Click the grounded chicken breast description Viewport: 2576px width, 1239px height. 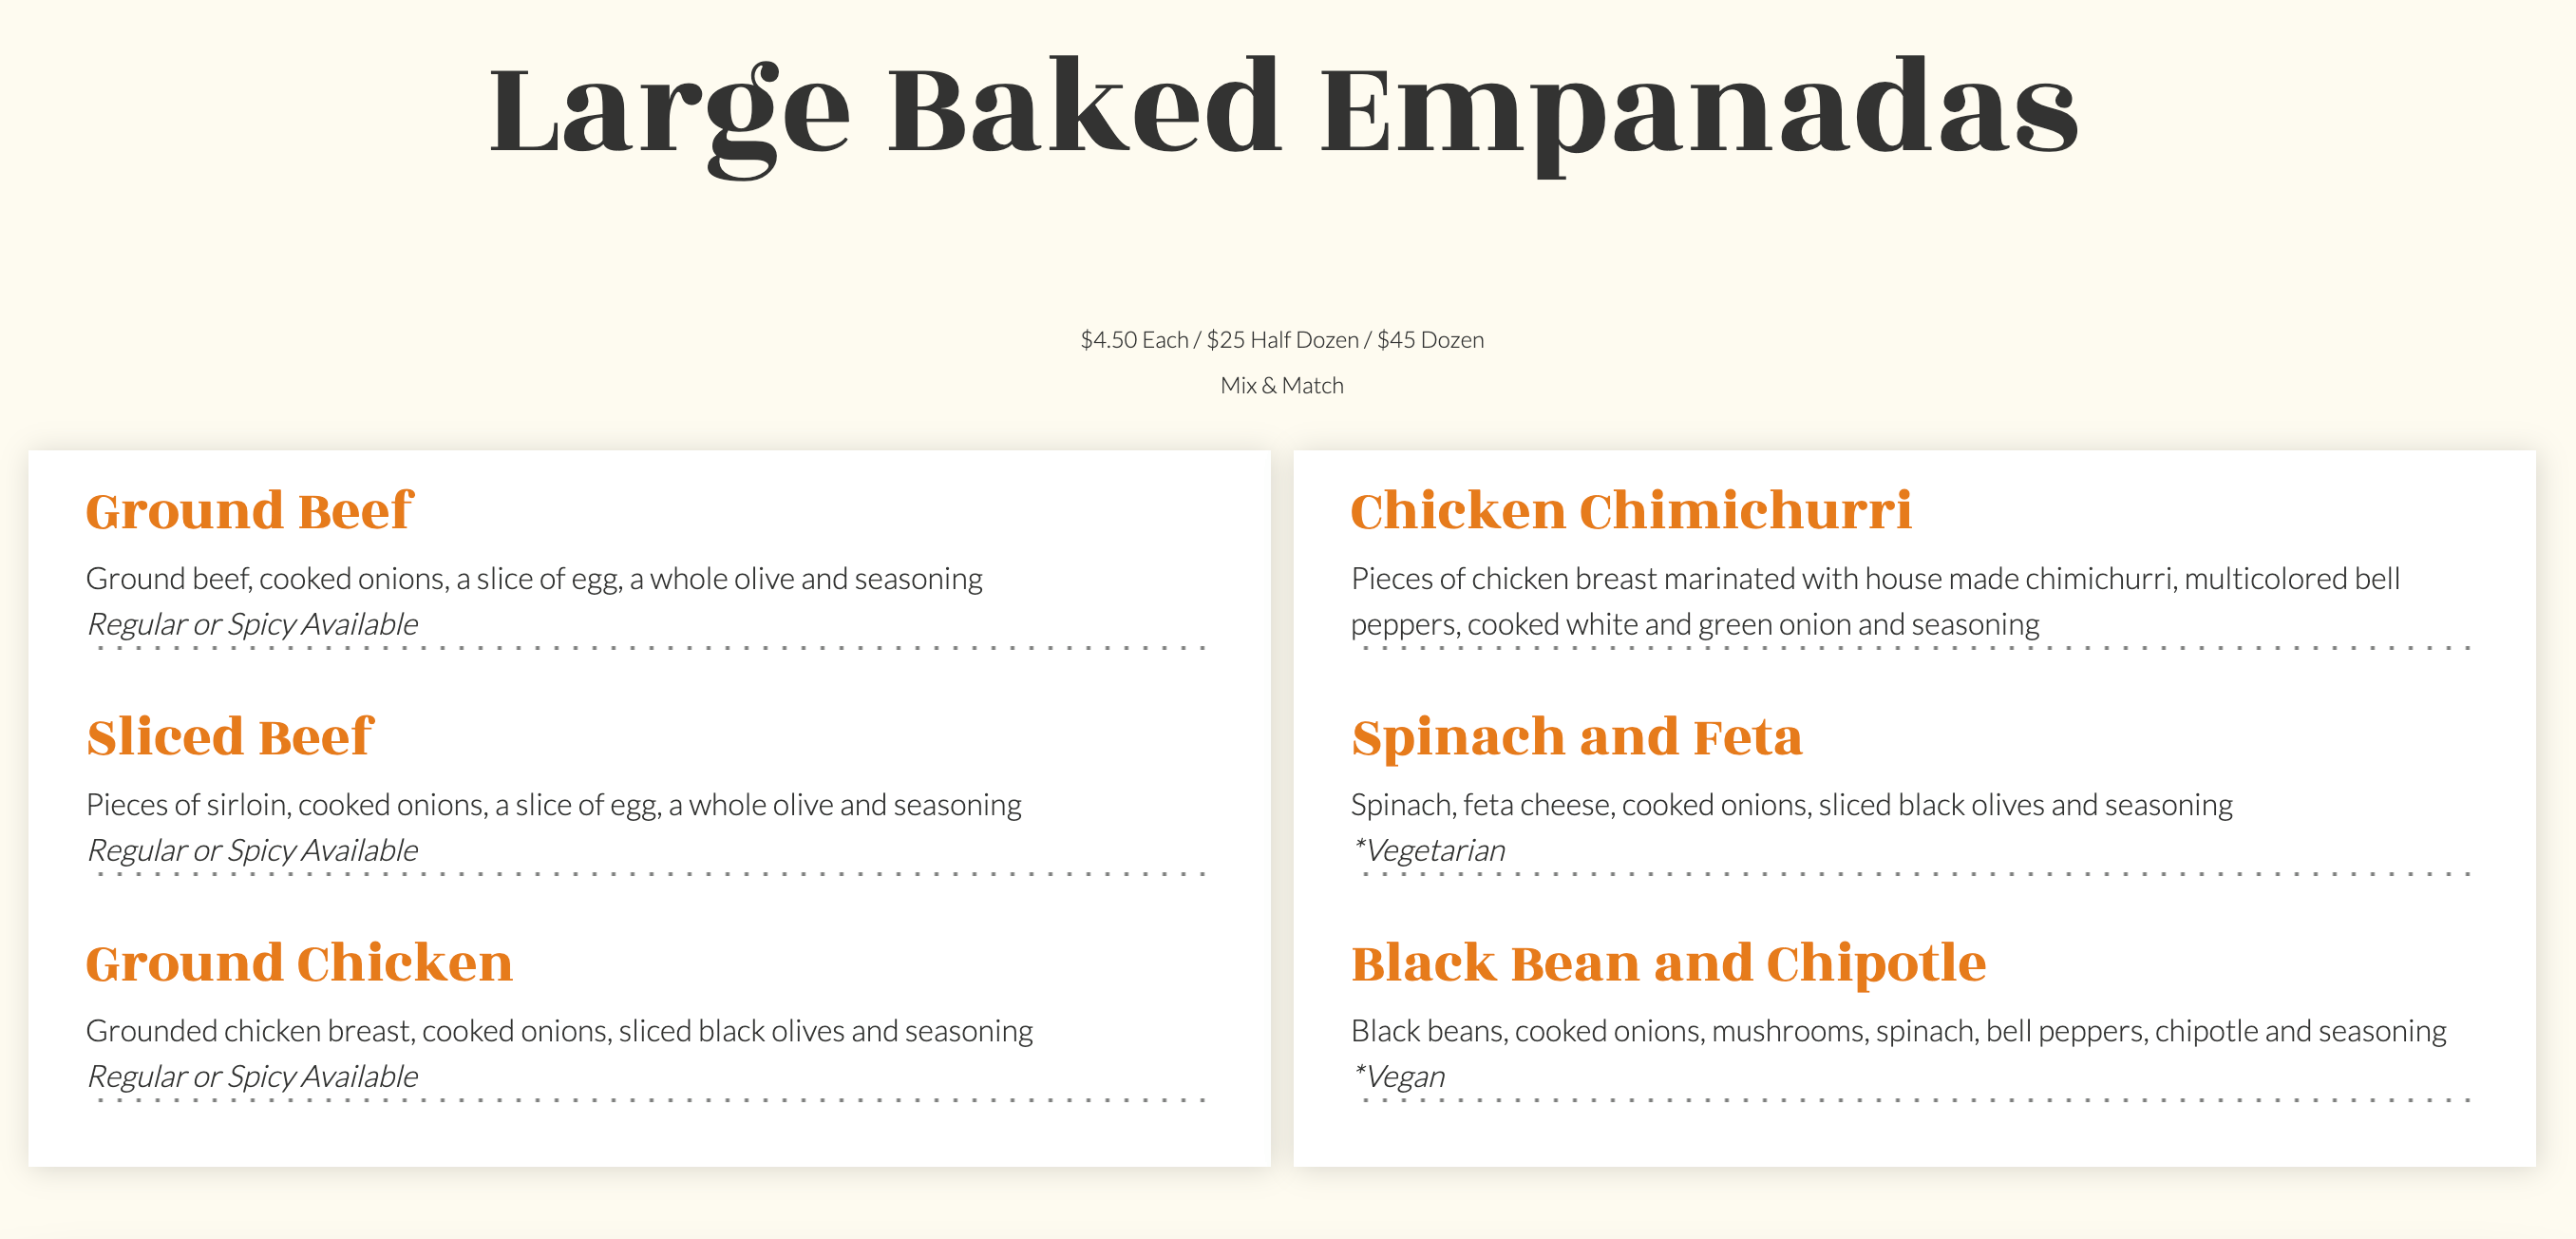coord(559,1031)
